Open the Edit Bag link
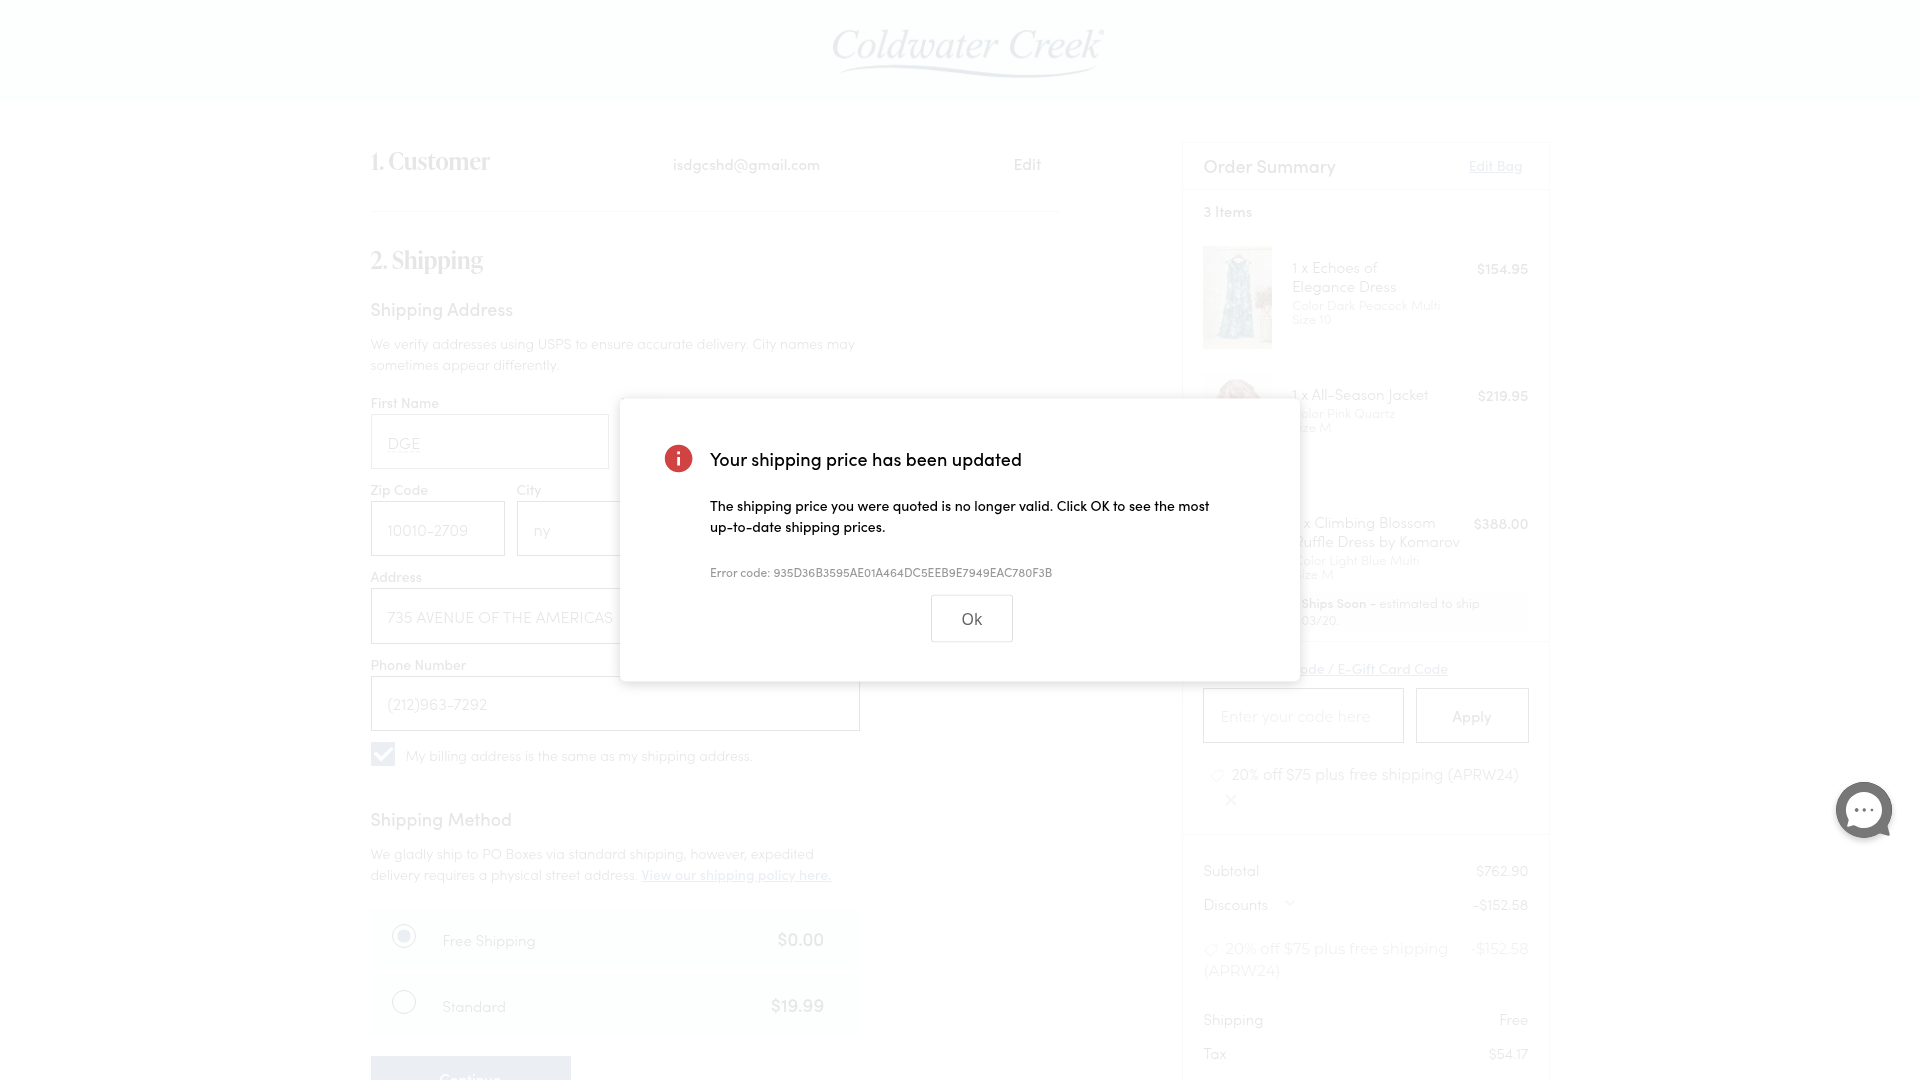Viewport: 1920px width, 1080px height. (x=1494, y=166)
